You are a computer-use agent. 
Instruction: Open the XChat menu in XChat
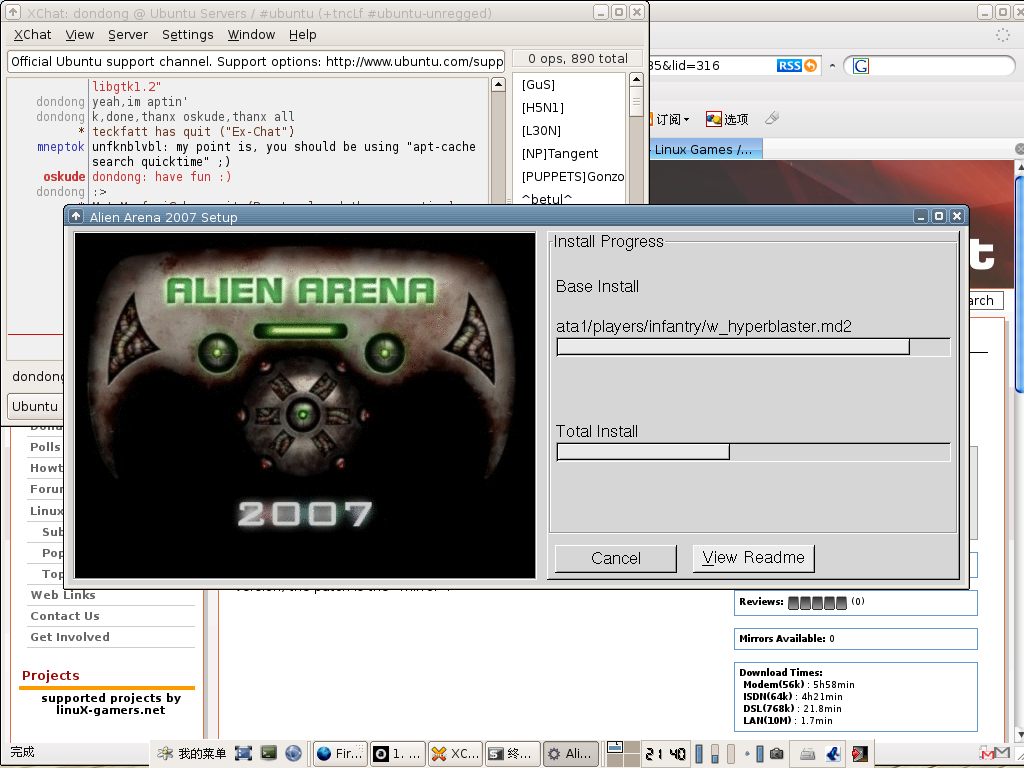[x=32, y=35]
